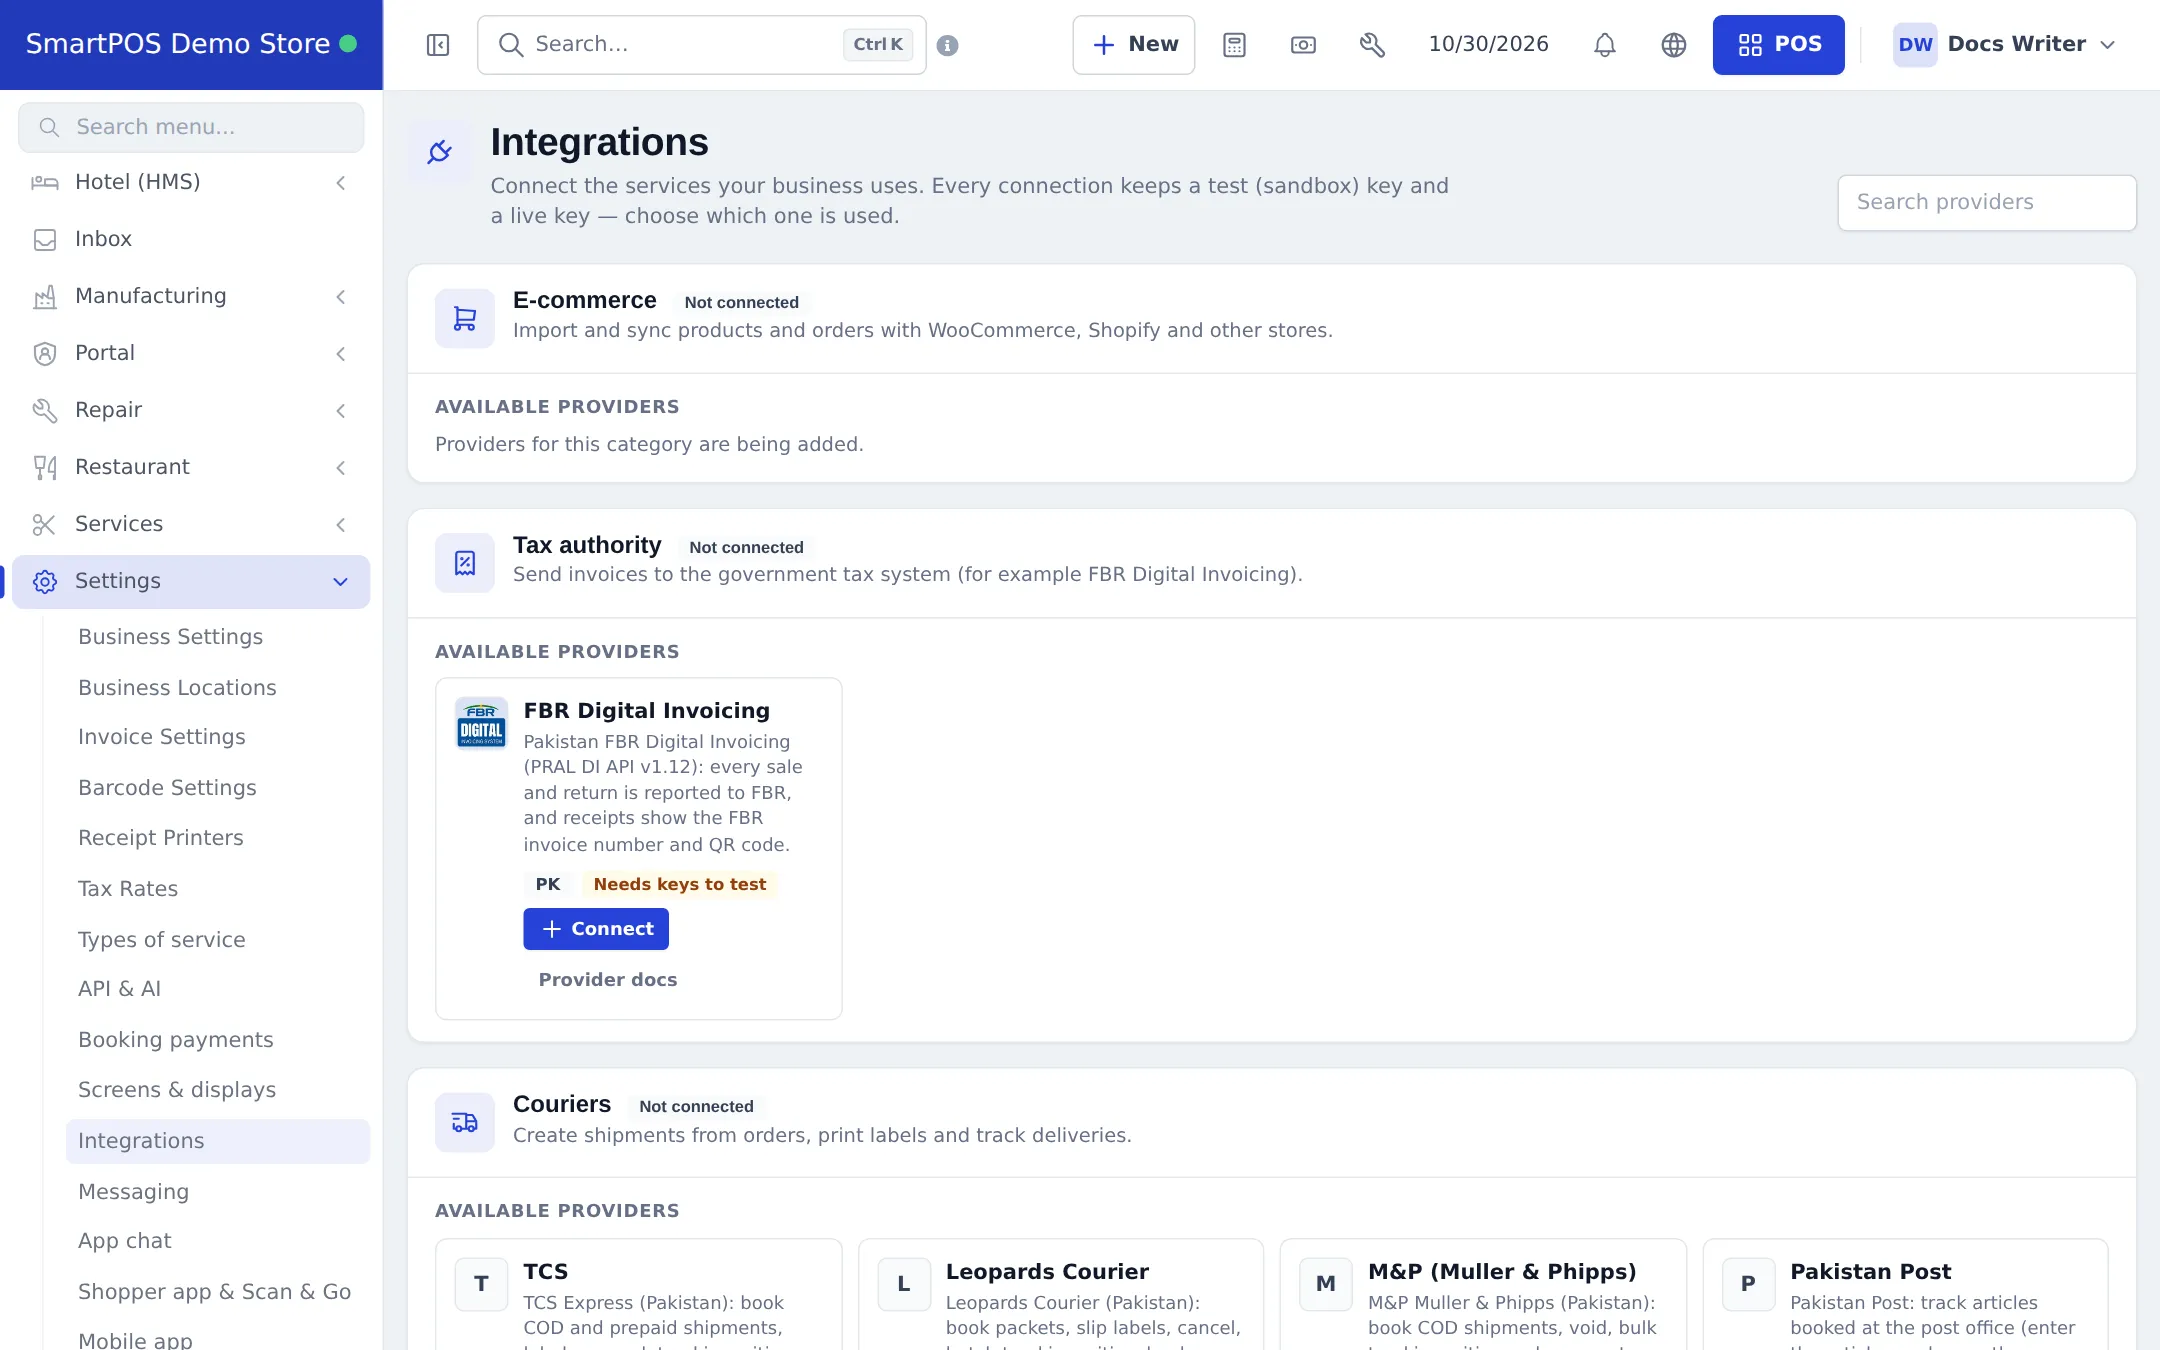The image size is (2160, 1350).
Task: Click the Needs keys to test badge
Action: tap(680, 885)
